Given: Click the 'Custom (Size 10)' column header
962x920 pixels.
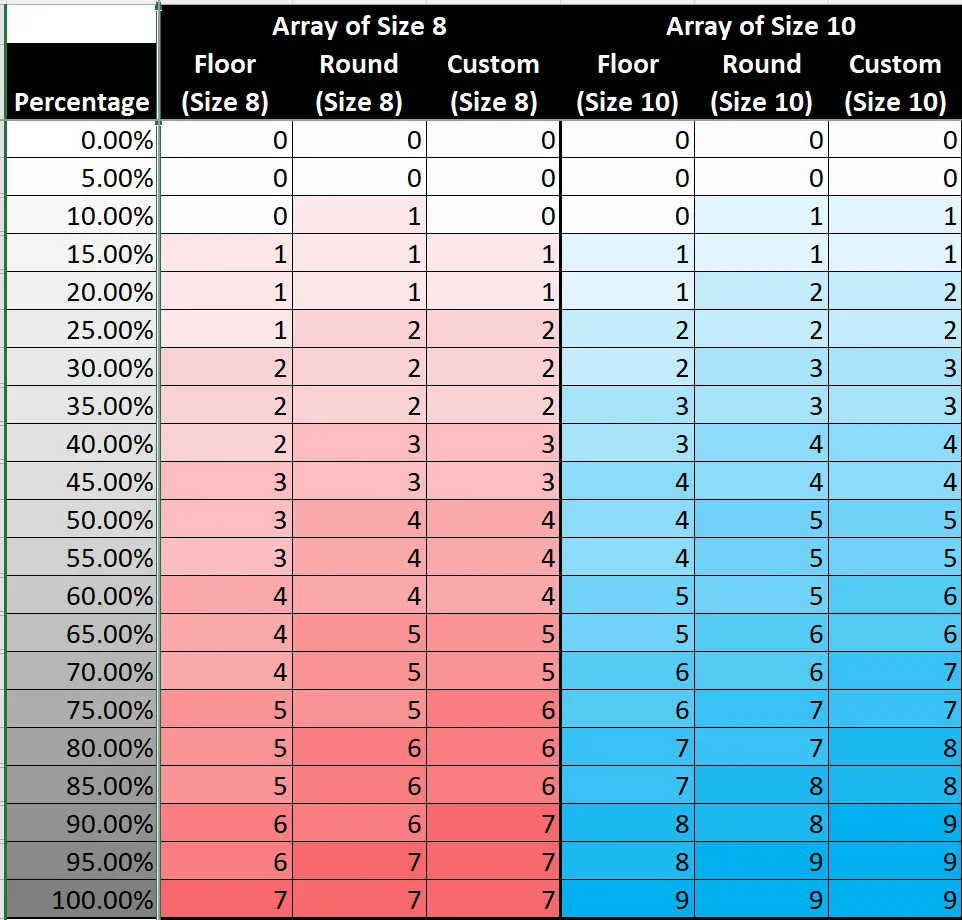Looking at the screenshot, I should (895, 83).
